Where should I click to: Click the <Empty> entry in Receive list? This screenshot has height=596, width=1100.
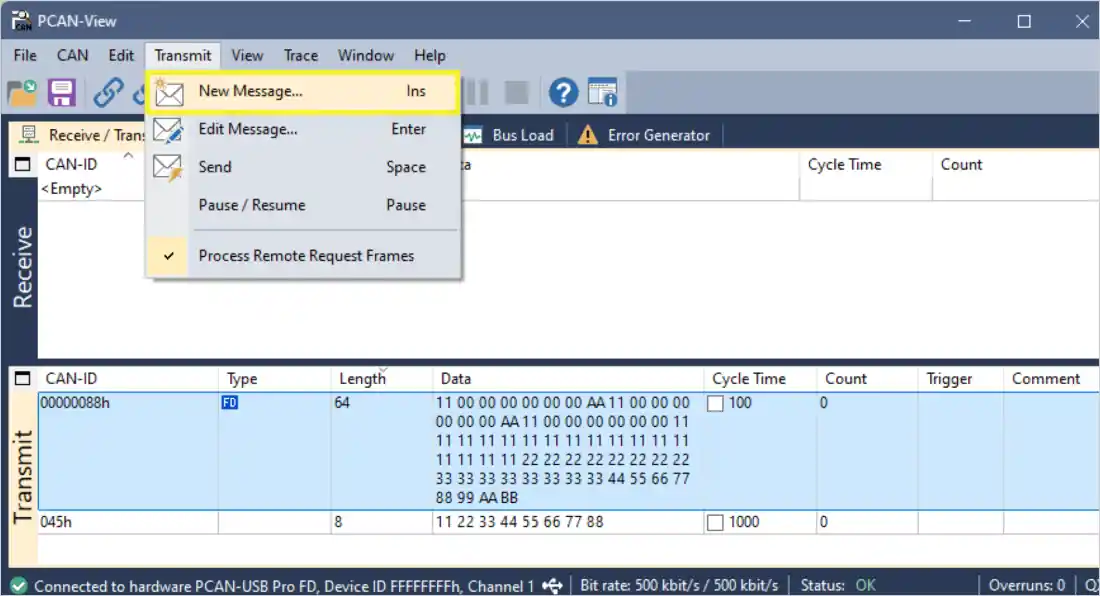(x=71, y=189)
